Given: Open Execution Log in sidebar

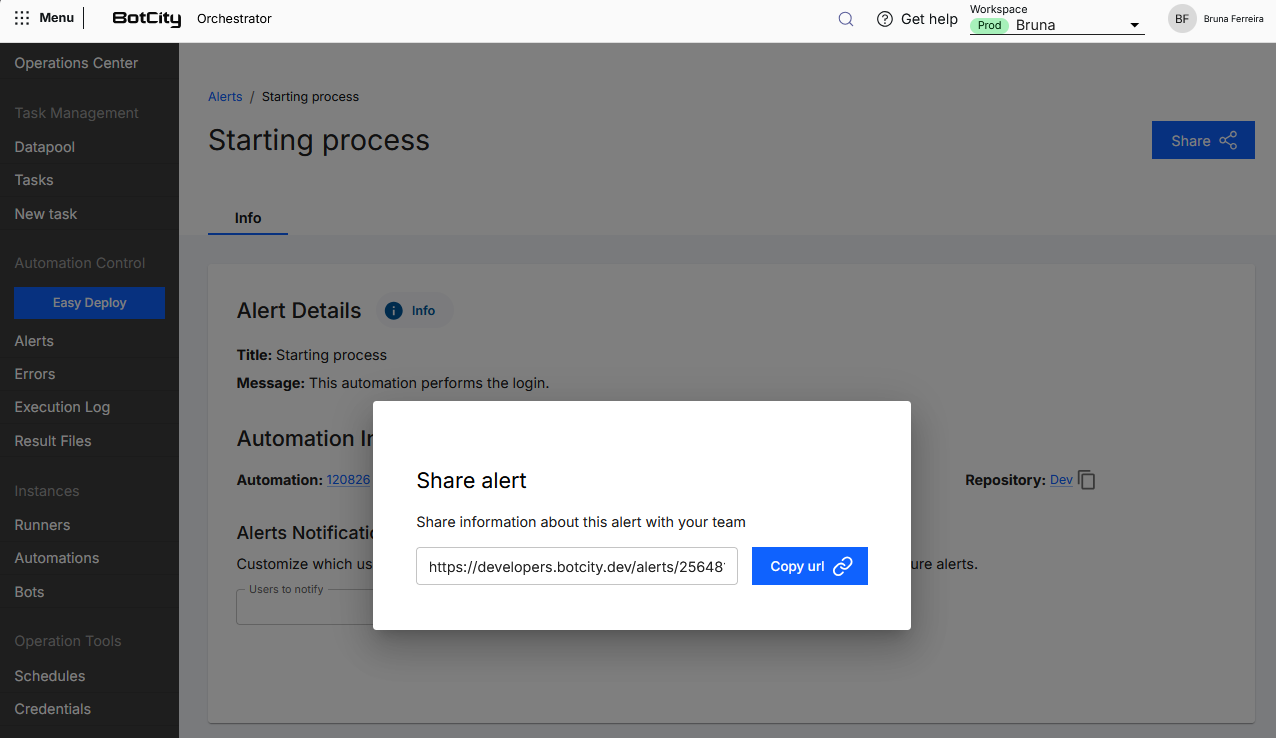Looking at the screenshot, I should point(62,407).
